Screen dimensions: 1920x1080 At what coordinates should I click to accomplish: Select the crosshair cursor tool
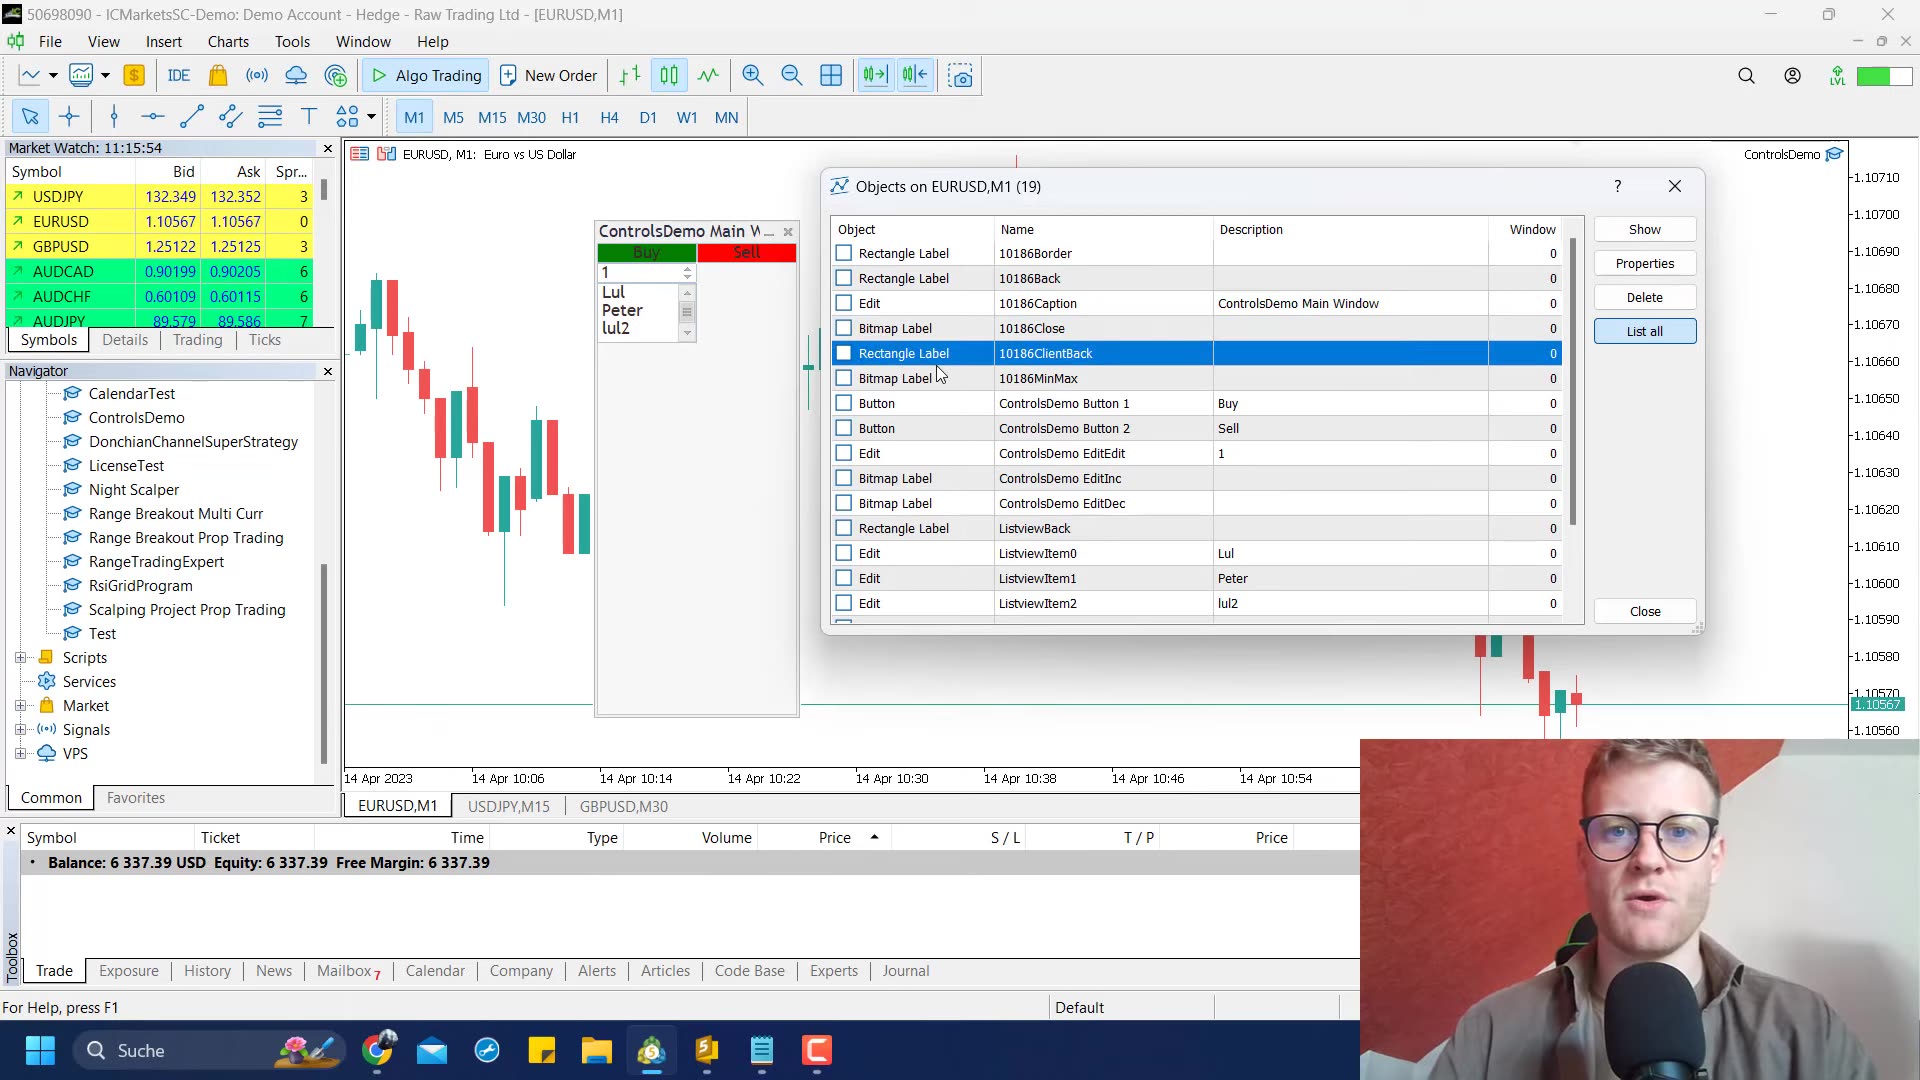(69, 118)
